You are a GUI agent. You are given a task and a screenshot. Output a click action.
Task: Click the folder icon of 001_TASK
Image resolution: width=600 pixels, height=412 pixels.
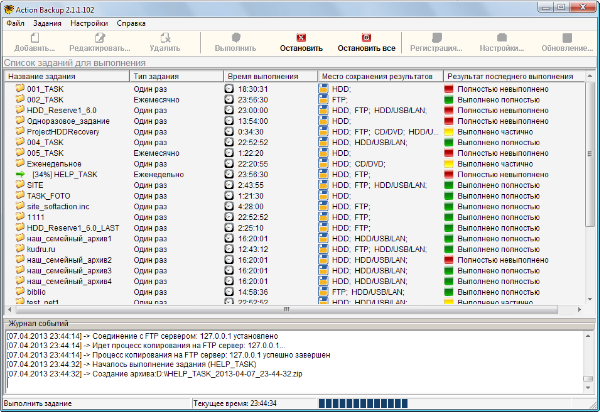point(20,89)
